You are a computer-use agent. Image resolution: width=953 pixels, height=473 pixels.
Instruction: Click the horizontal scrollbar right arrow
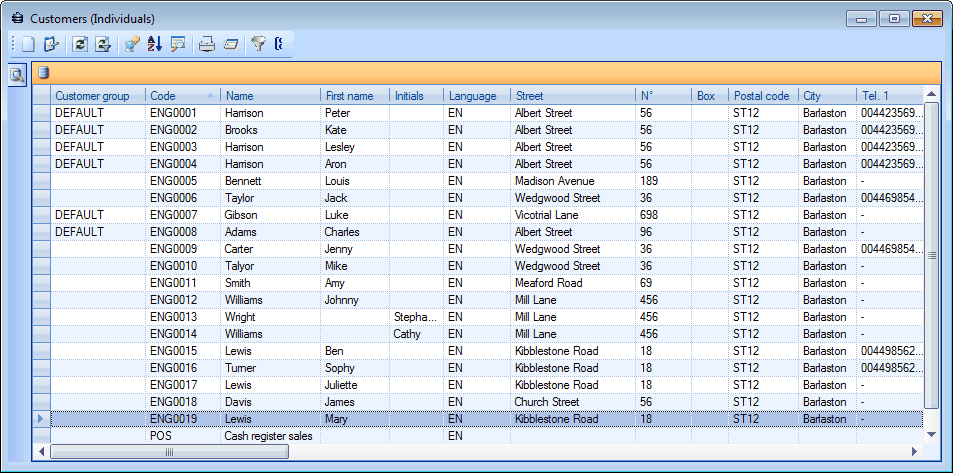click(915, 452)
